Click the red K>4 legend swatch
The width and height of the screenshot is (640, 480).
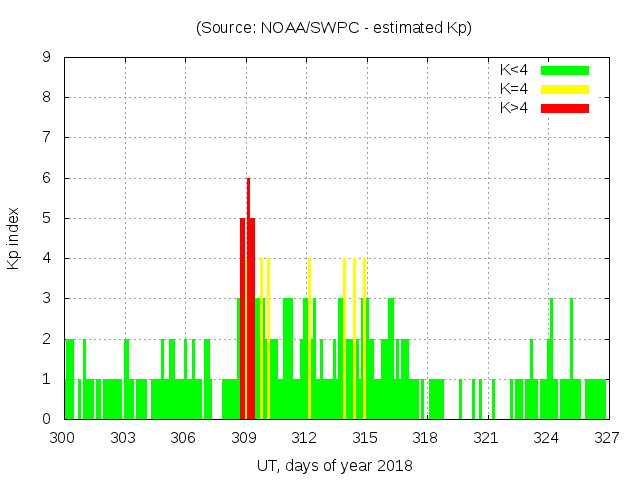click(x=565, y=108)
